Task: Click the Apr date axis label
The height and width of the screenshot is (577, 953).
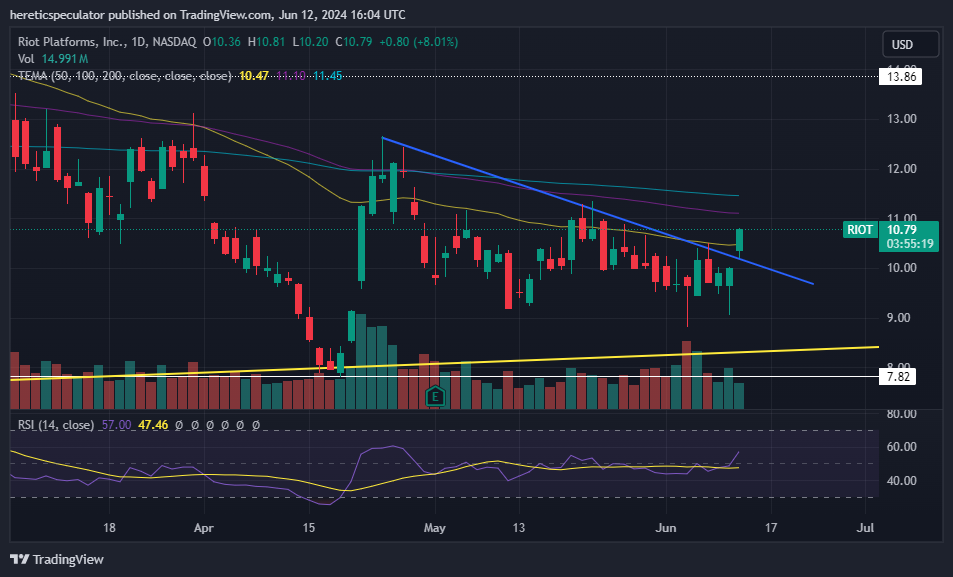Action: [204, 528]
